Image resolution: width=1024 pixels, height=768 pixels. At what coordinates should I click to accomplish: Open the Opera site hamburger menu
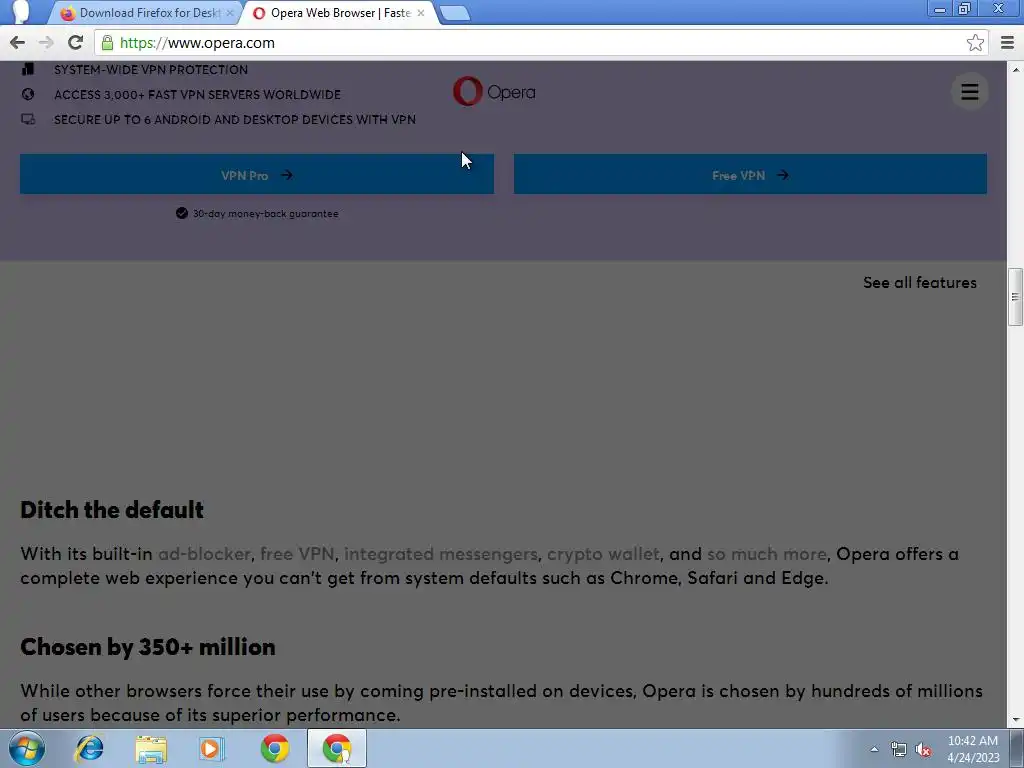click(x=970, y=91)
